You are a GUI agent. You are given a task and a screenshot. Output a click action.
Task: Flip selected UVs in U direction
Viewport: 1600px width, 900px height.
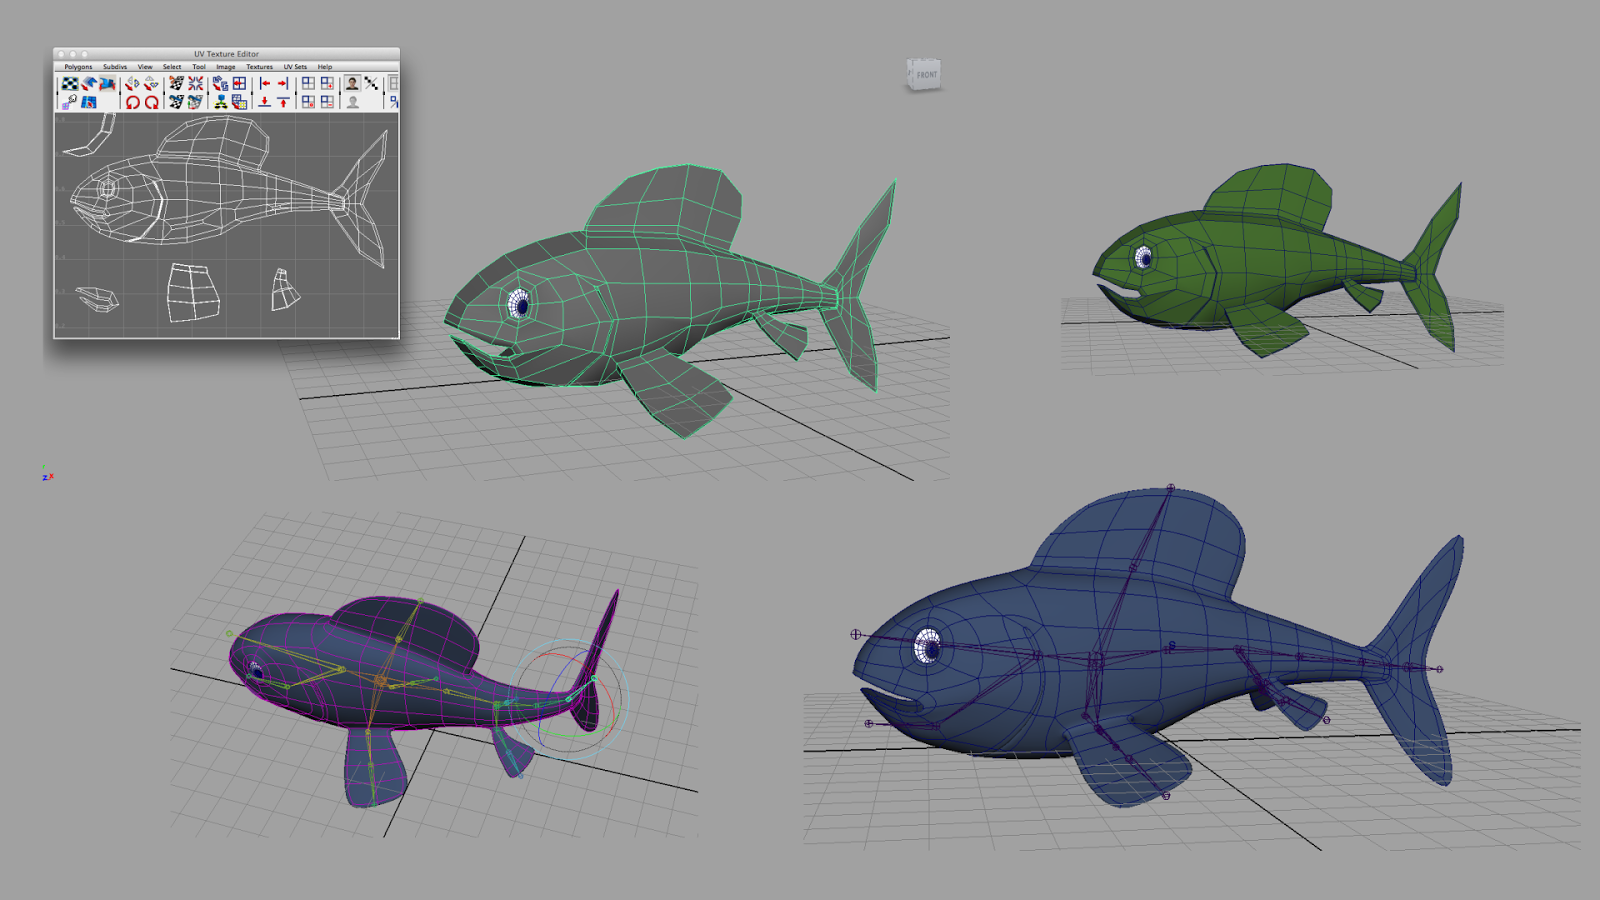point(131,83)
